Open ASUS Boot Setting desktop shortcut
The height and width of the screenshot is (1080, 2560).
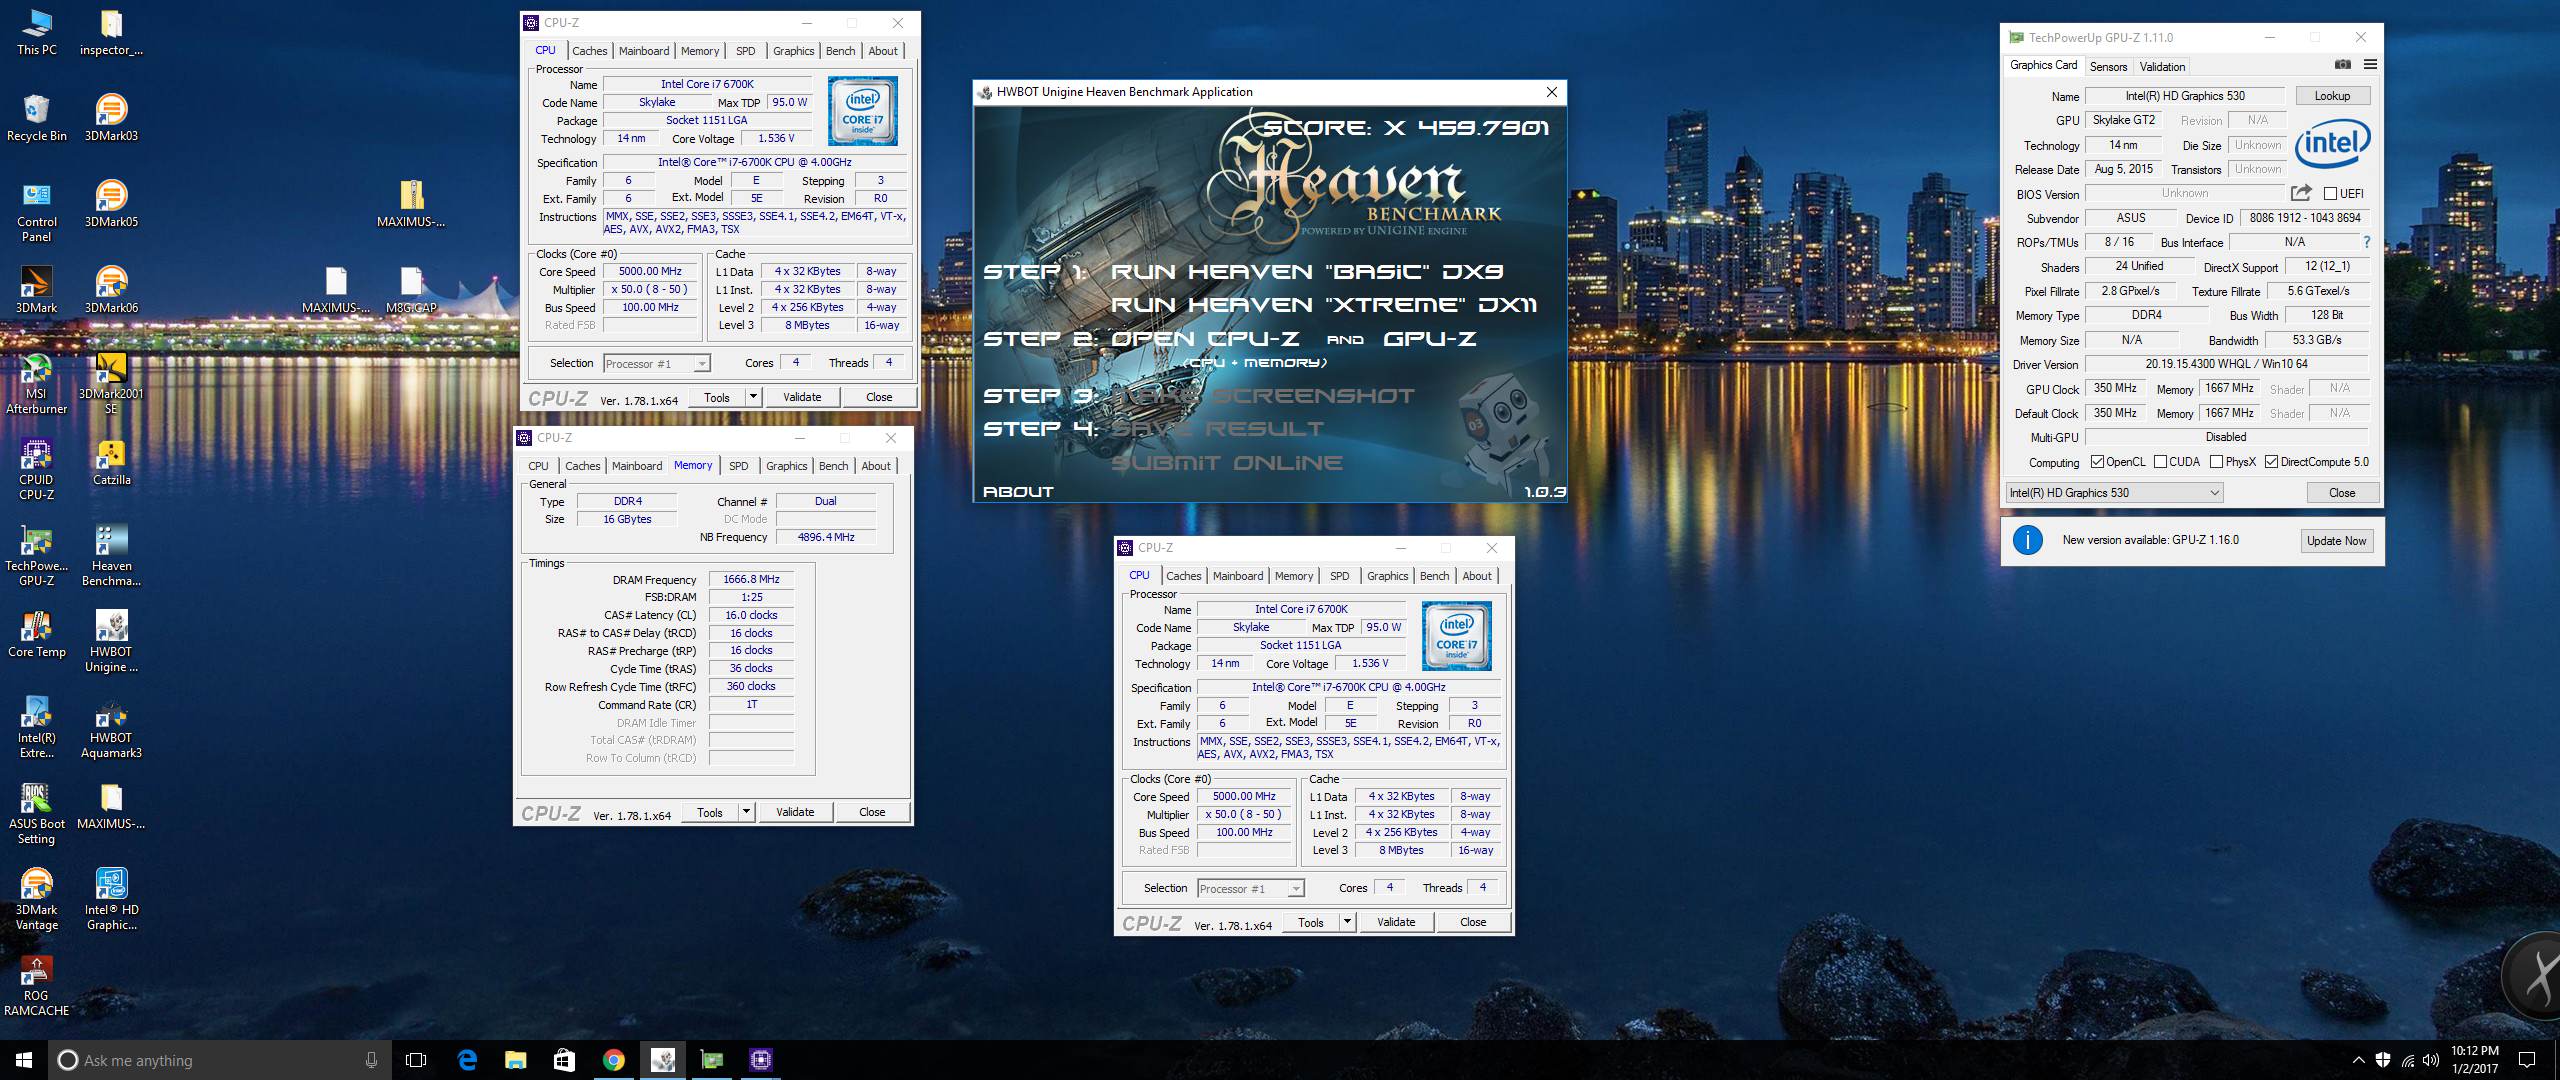[x=37, y=814]
